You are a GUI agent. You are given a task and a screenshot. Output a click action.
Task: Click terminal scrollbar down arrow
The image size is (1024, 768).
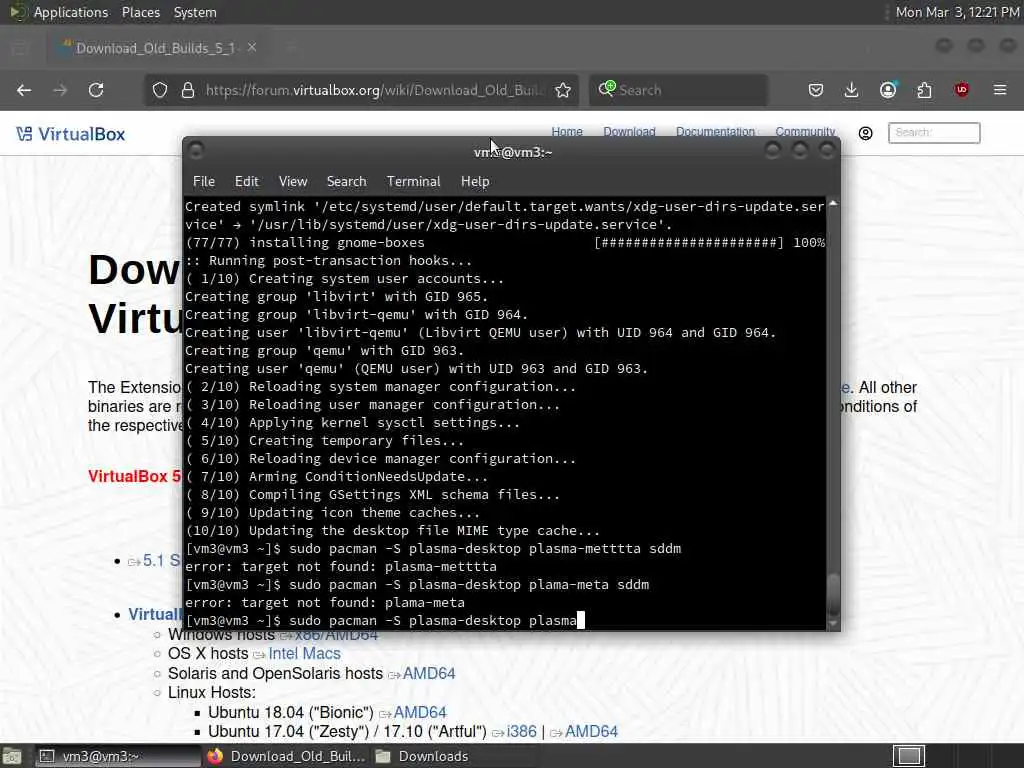[x=833, y=624]
